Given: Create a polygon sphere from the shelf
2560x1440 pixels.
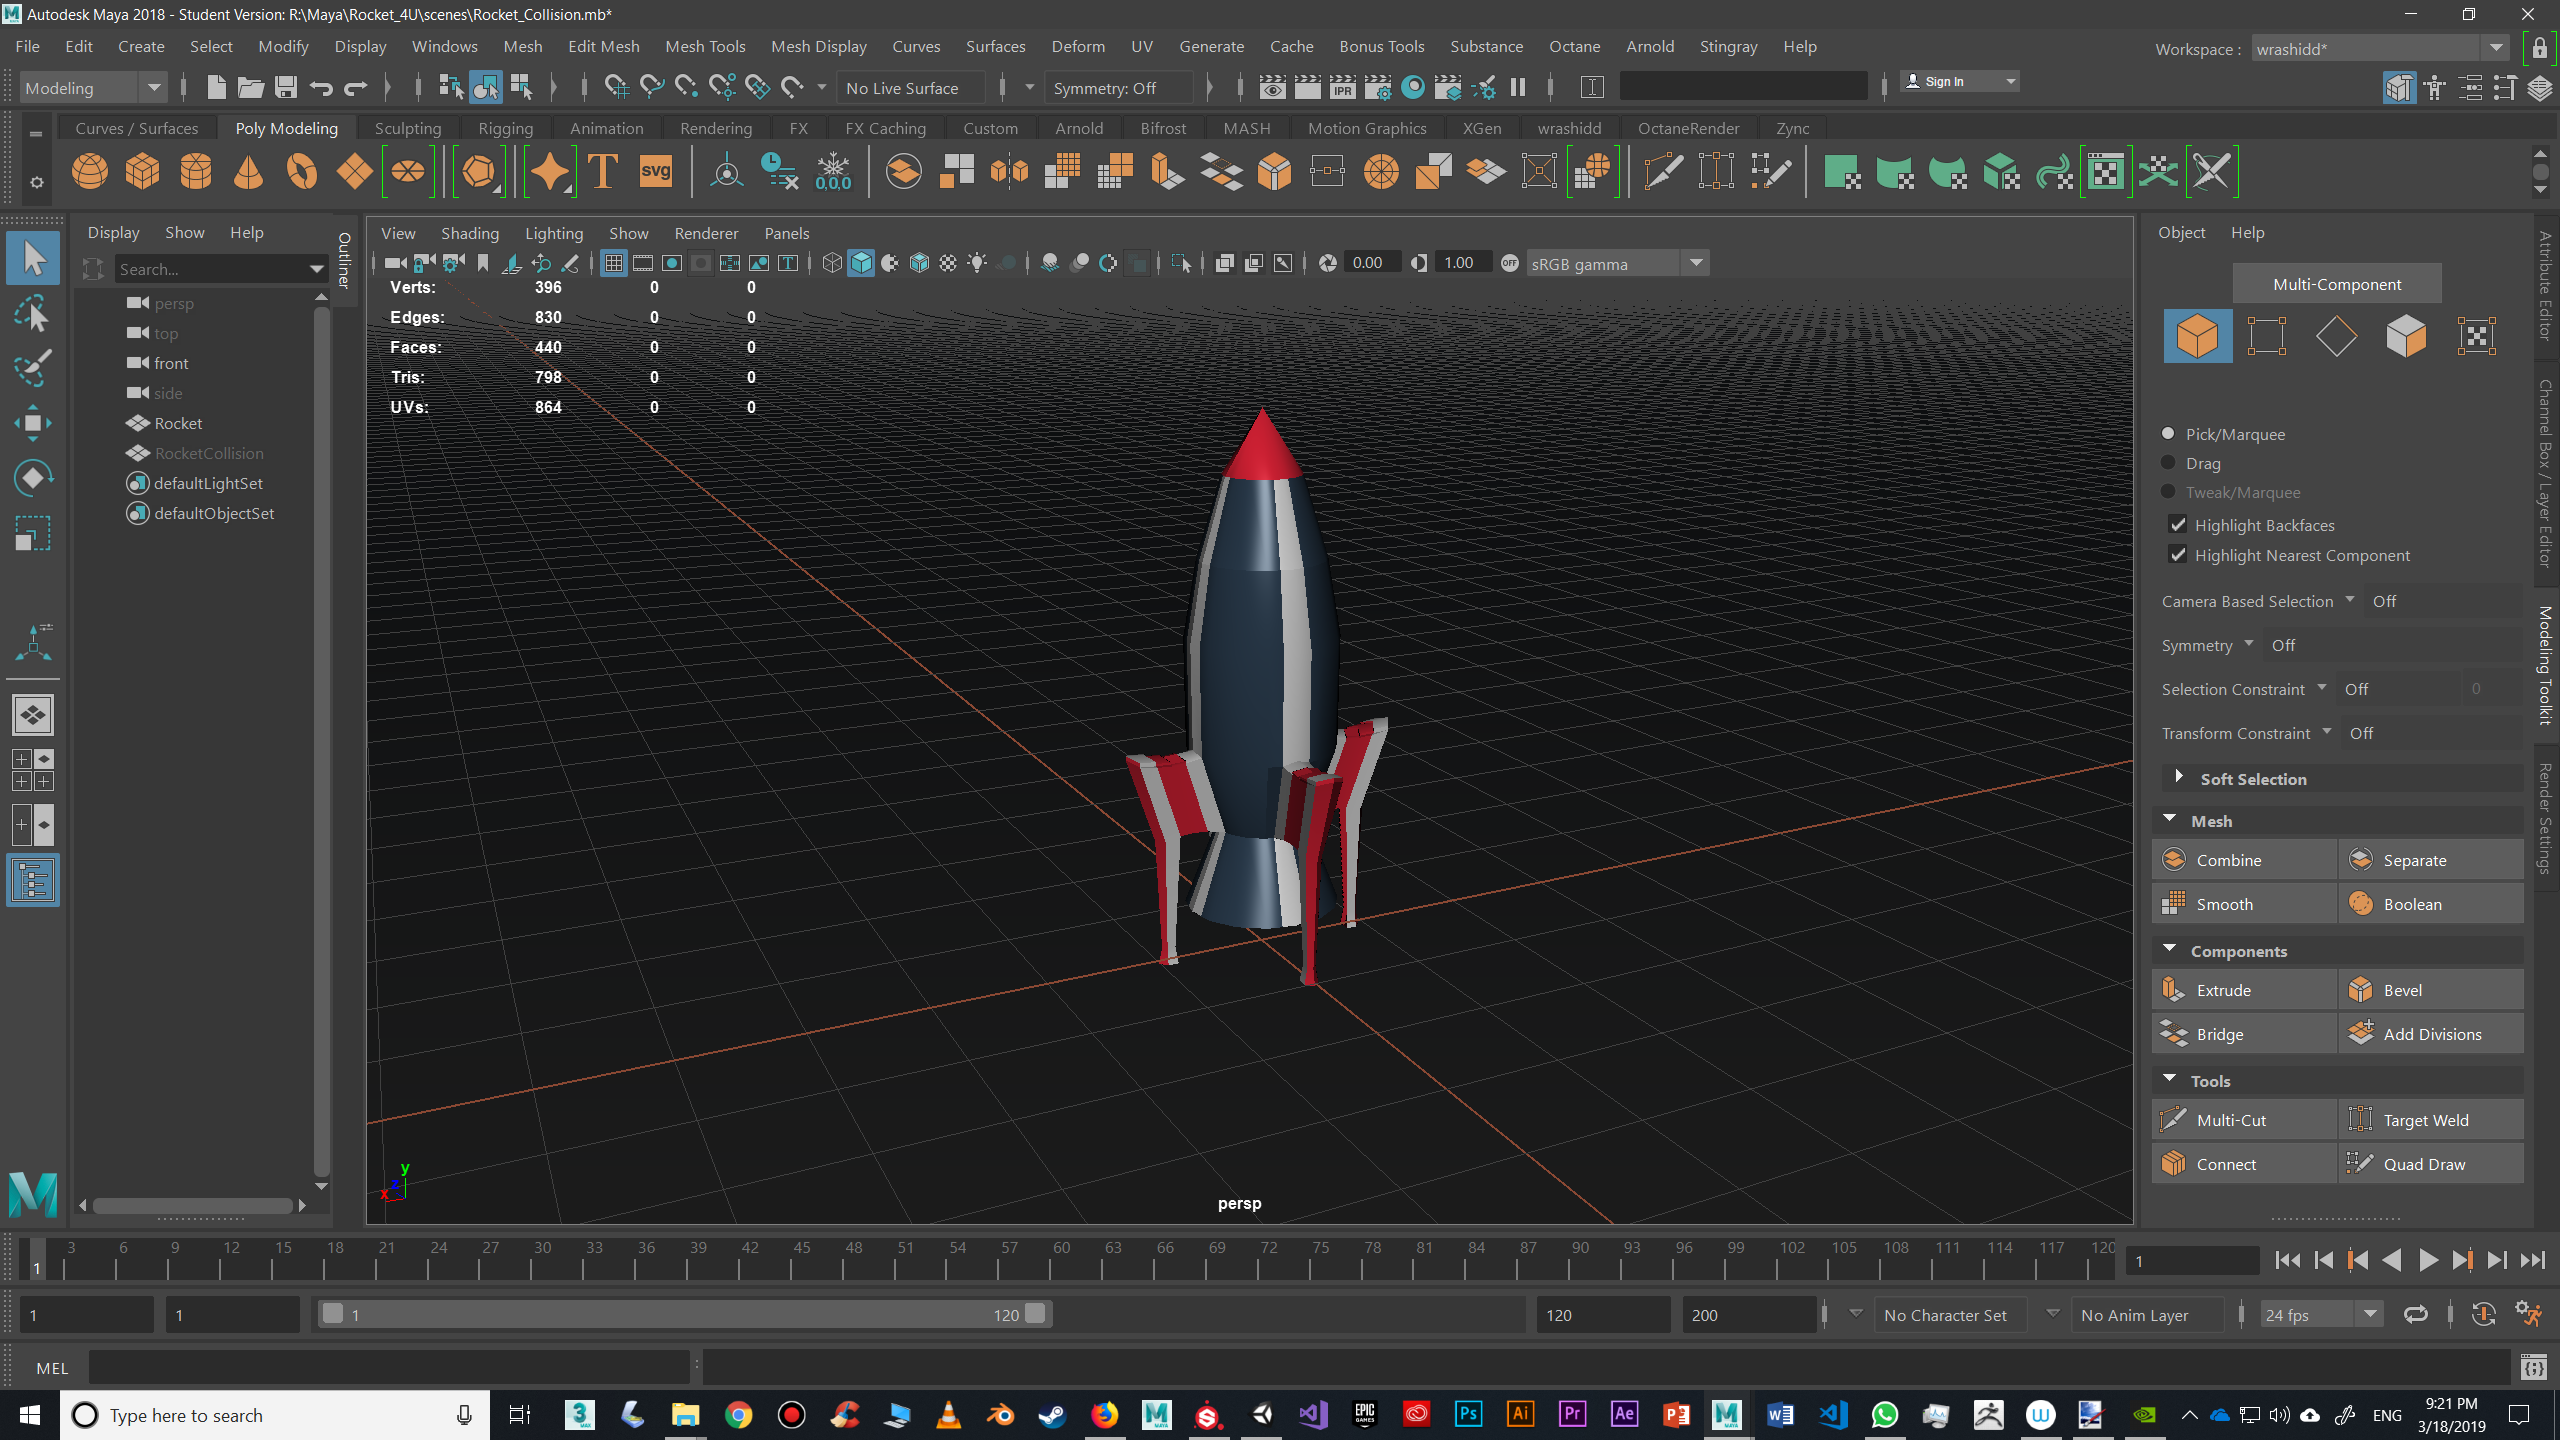Looking at the screenshot, I should click(x=90, y=172).
